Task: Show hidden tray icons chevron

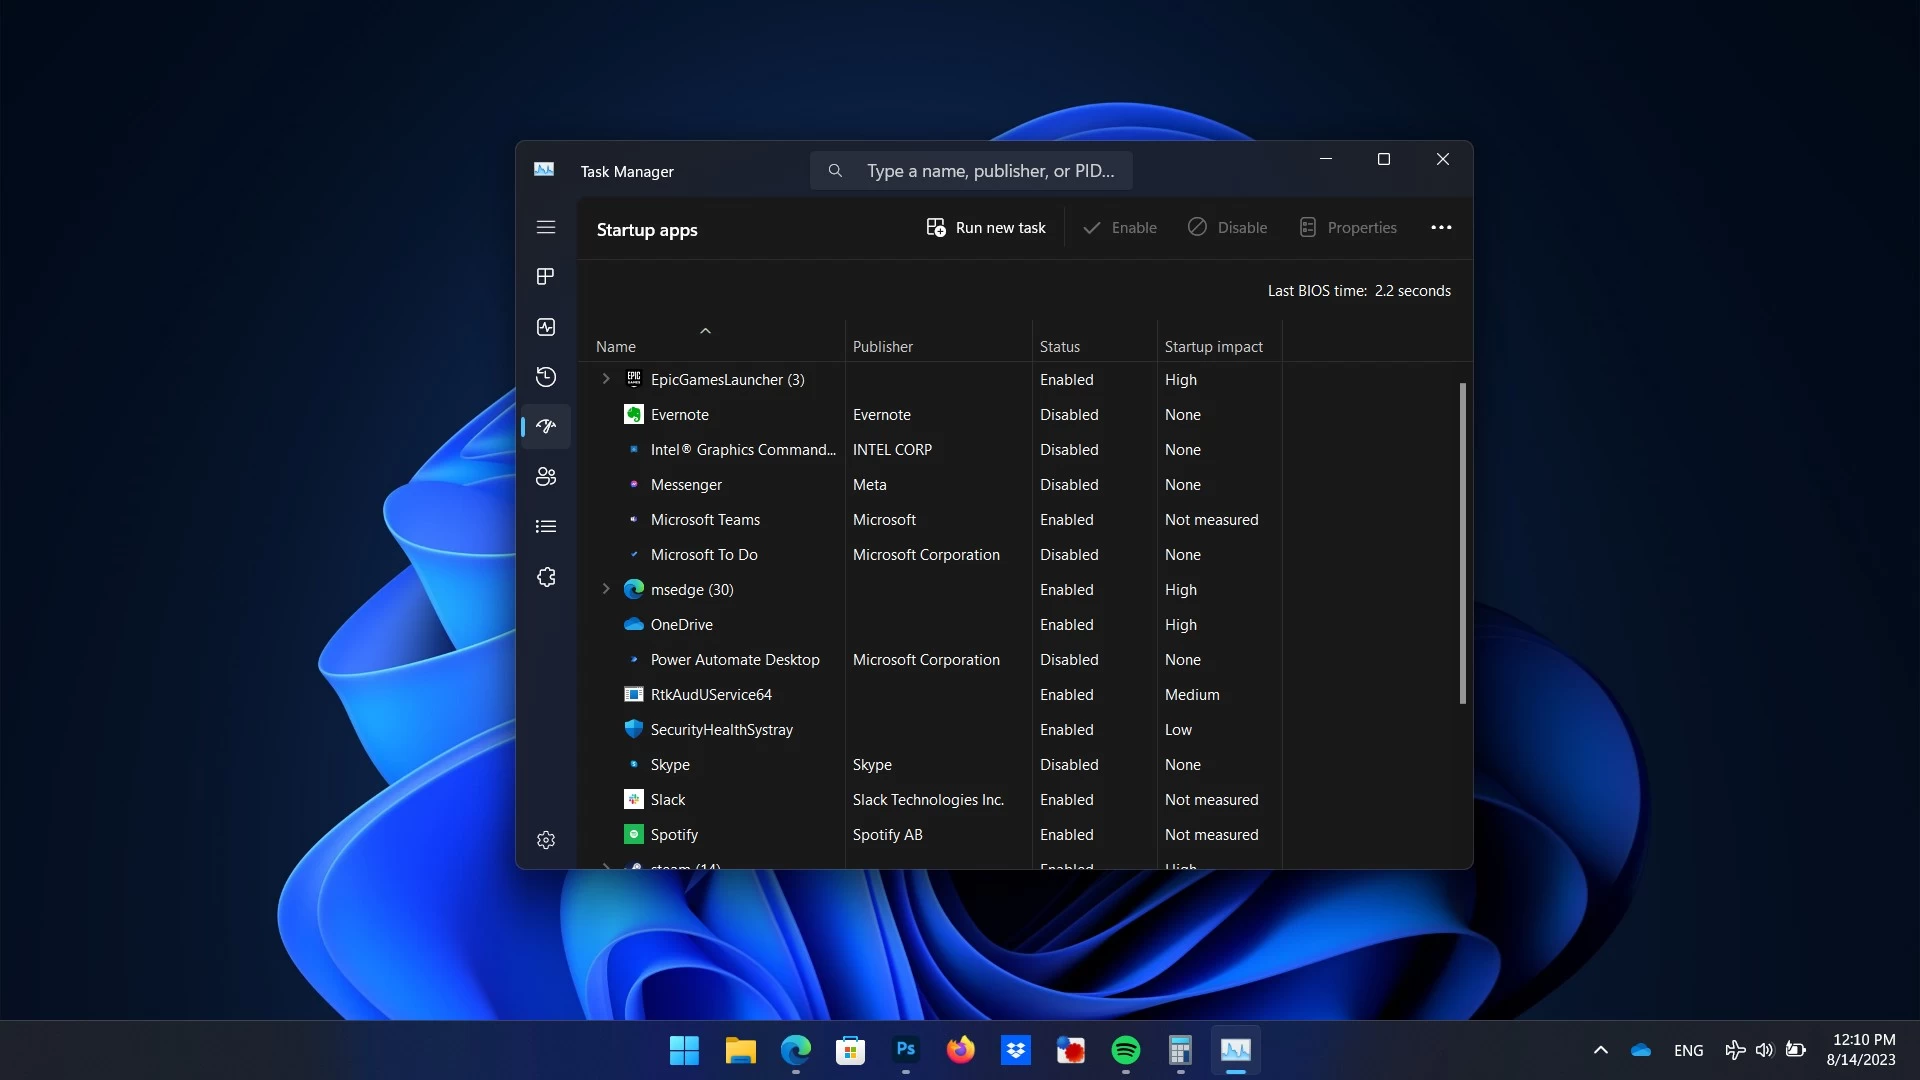Action: click(1601, 1050)
